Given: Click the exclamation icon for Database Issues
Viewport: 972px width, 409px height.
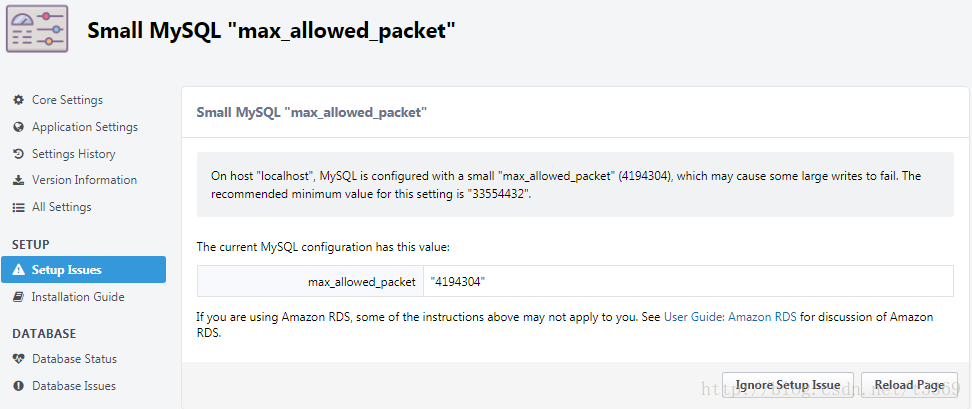Looking at the screenshot, I should (x=19, y=385).
